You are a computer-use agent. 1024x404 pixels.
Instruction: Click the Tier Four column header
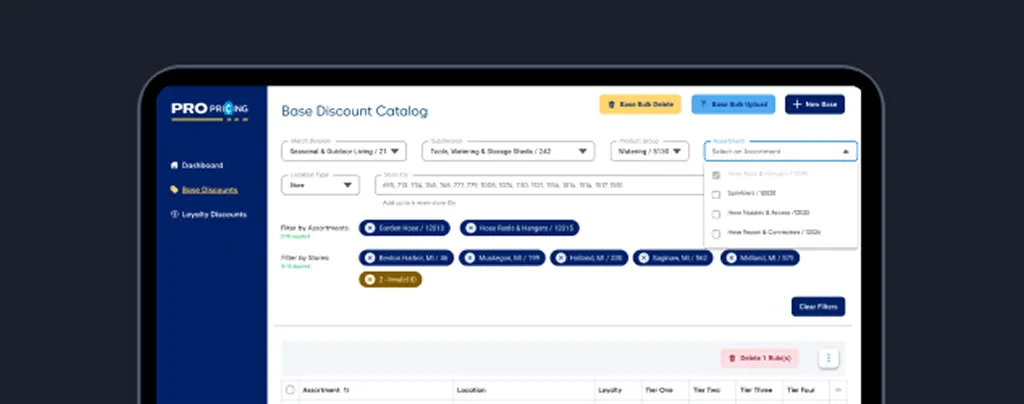click(x=801, y=390)
